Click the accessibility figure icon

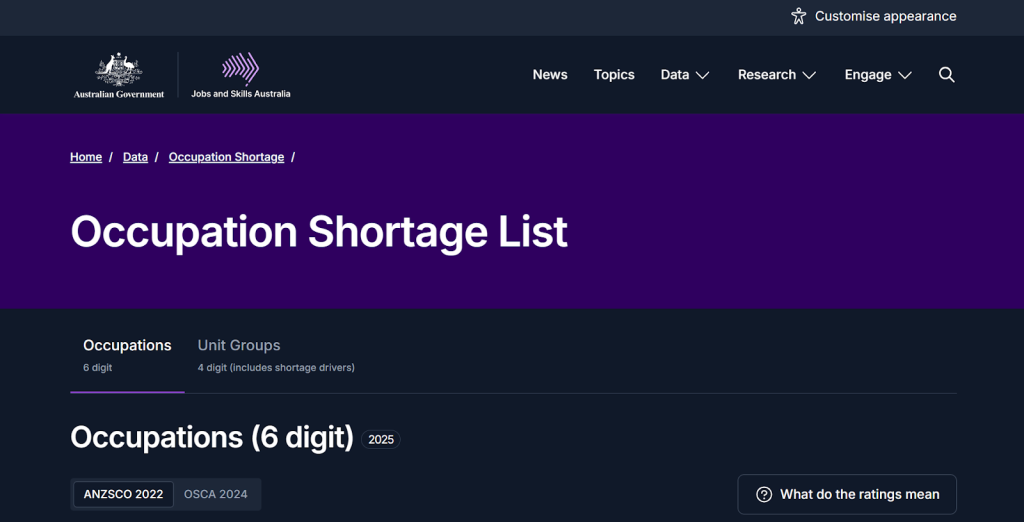(799, 16)
